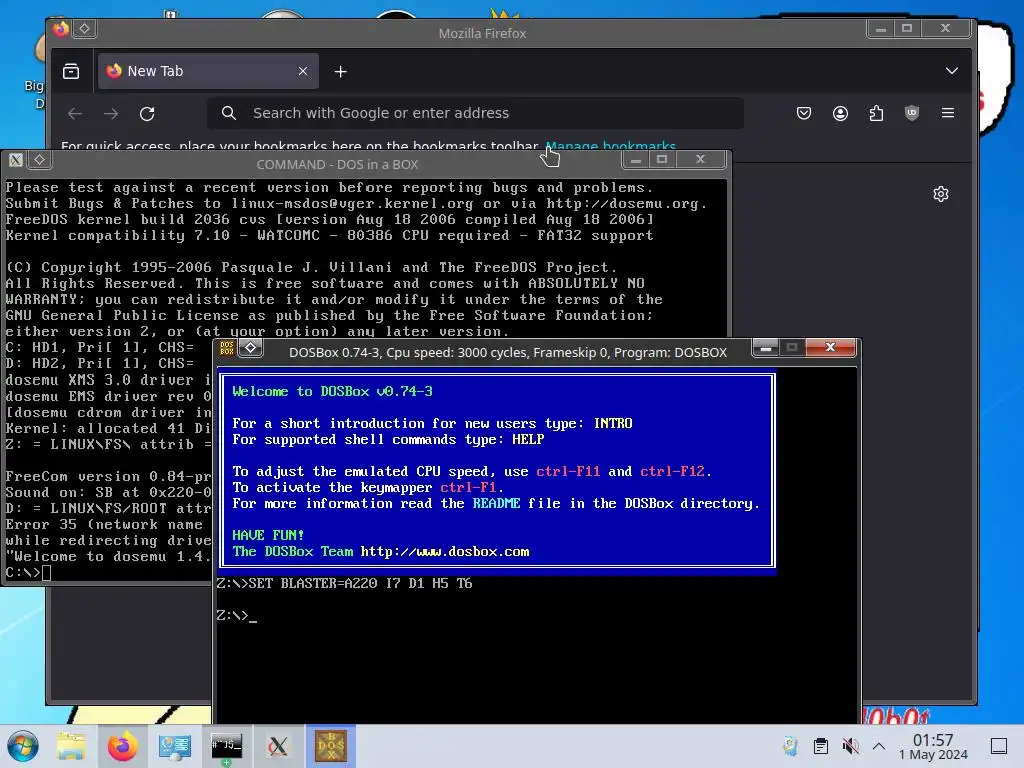1024x768 pixels.
Task: Open Save to Pocket icon in Firefox
Action: coord(804,113)
